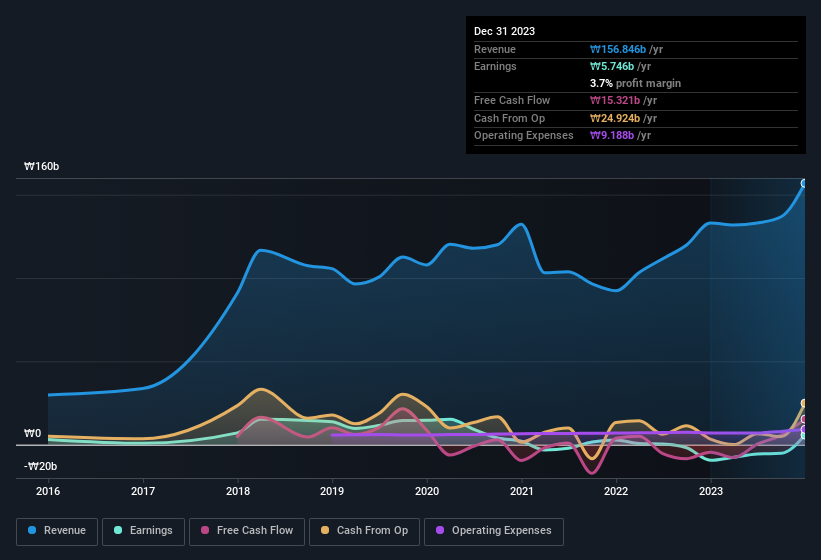Select the 2017 x-axis label

point(143,491)
